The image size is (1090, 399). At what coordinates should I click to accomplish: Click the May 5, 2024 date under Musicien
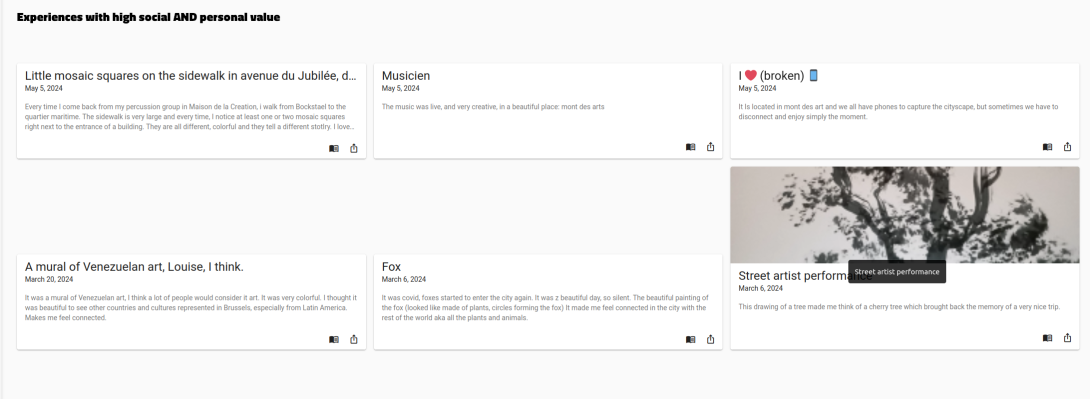coord(400,88)
